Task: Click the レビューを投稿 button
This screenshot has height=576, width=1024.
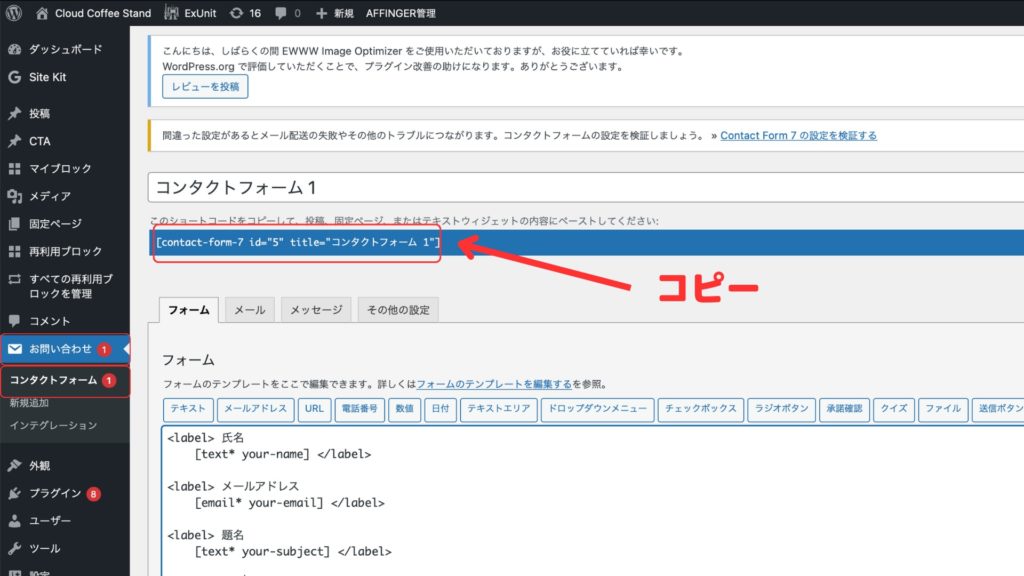Action: (205, 87)
